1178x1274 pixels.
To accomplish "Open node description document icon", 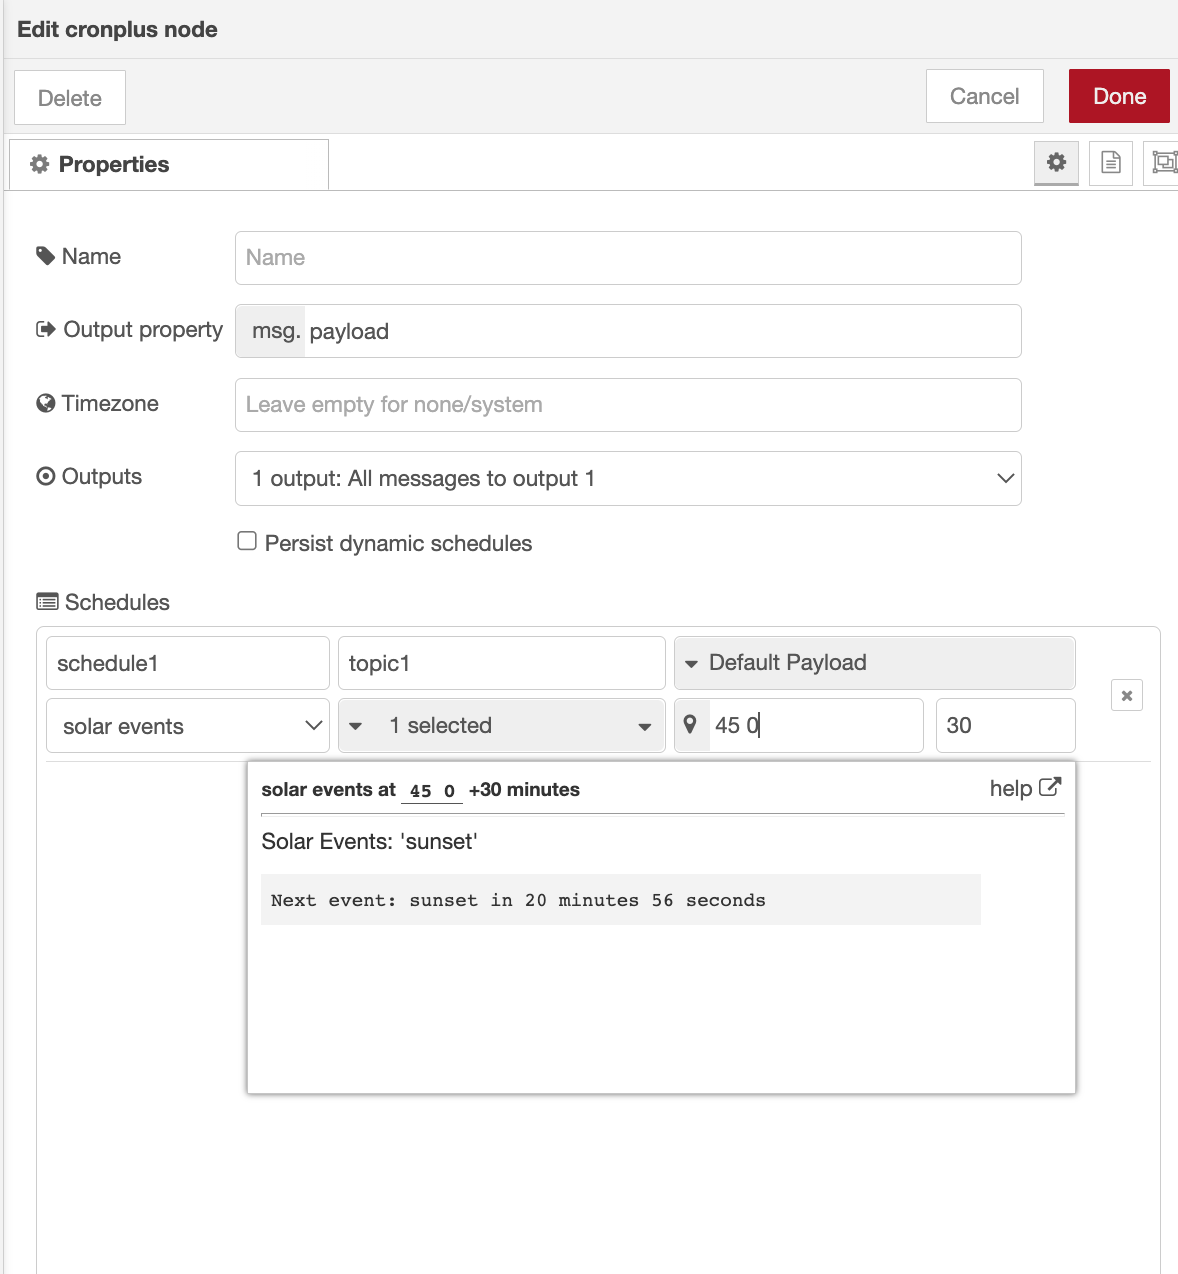I will pos(1110,163).
